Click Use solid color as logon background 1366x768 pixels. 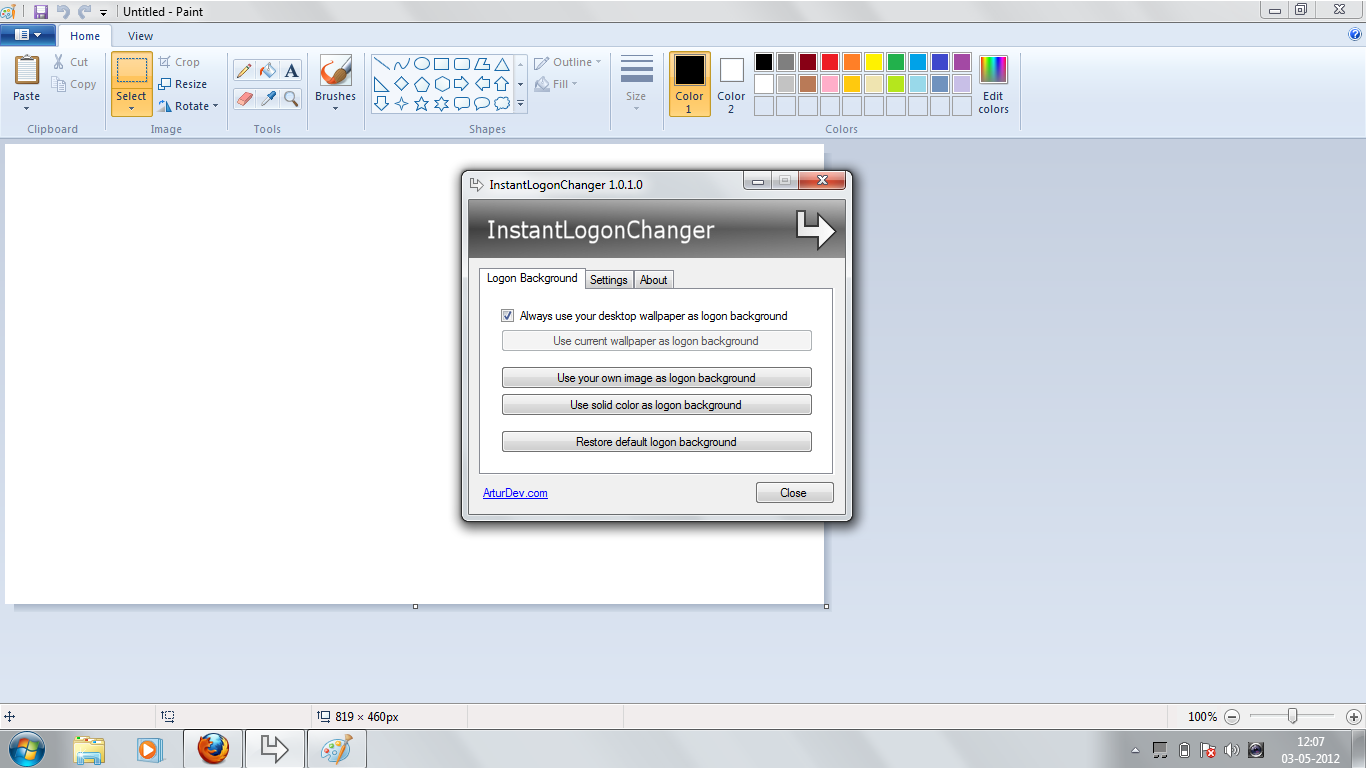[x=656, y=405]
